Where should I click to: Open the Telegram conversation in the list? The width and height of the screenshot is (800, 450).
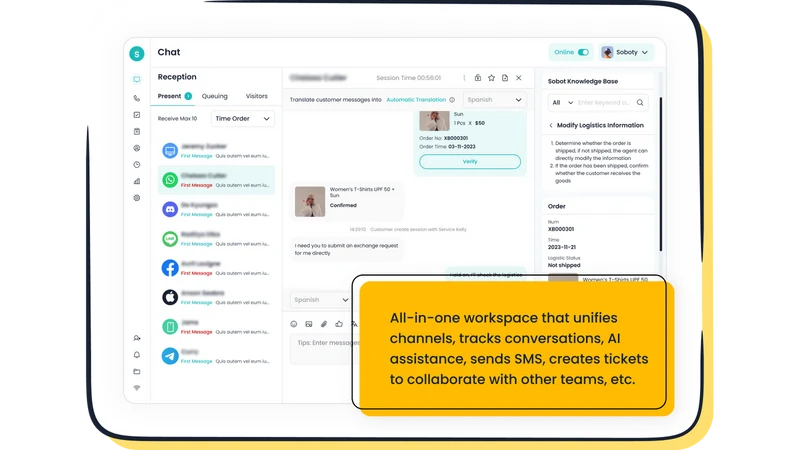point(216,356)
